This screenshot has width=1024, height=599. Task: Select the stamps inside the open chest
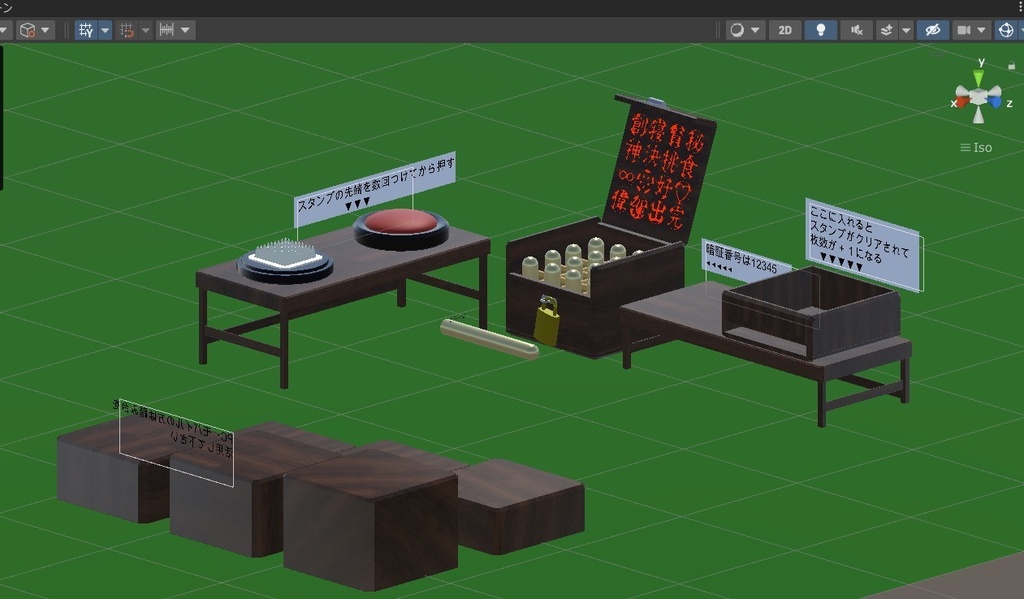578,265
